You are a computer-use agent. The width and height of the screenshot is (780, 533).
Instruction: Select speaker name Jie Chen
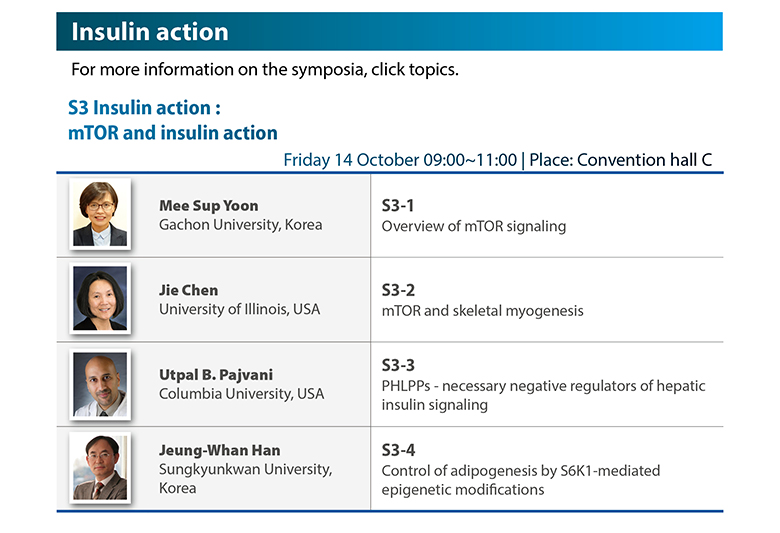click(189, 290)
